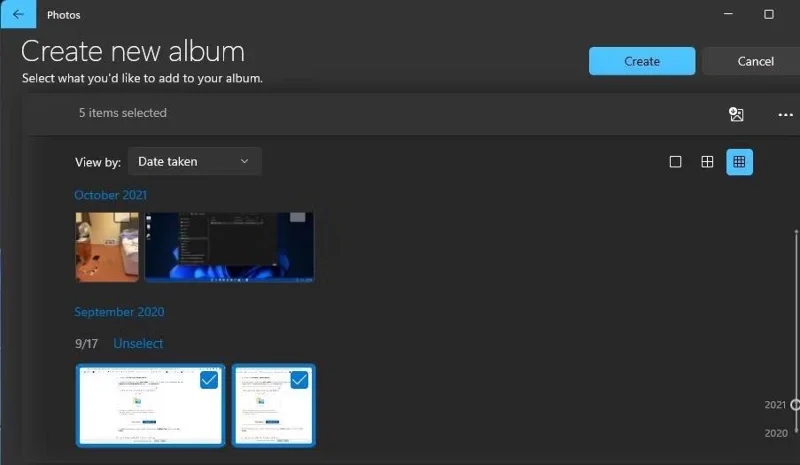Click the timeline scroll handle
The height and width of the screenshot is (465, 800).
795,405
